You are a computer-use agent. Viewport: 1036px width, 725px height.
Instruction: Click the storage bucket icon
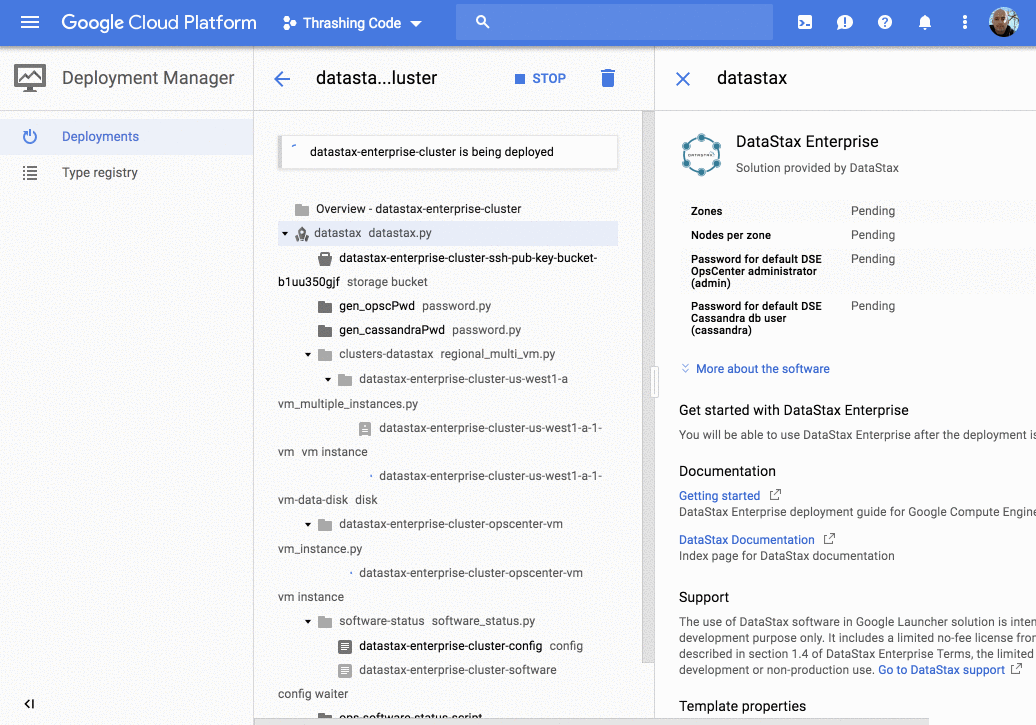[x=324, y=258]
